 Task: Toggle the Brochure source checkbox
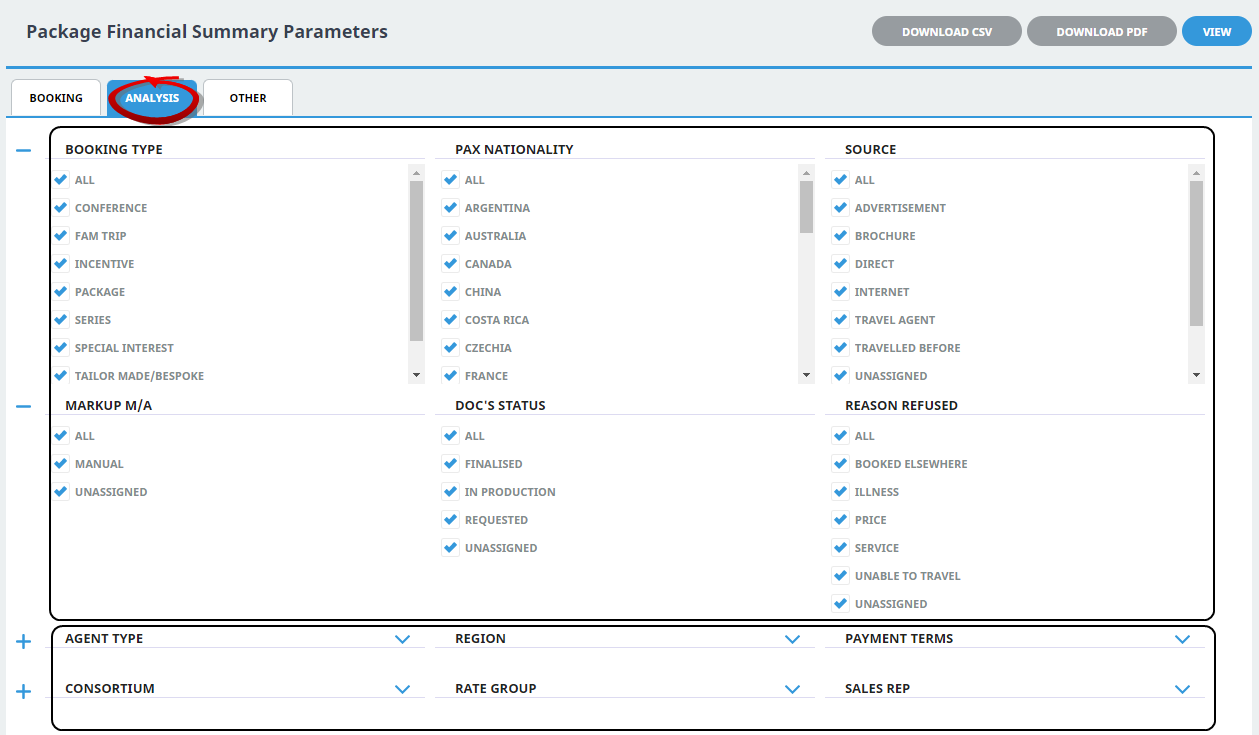point(841,236)
